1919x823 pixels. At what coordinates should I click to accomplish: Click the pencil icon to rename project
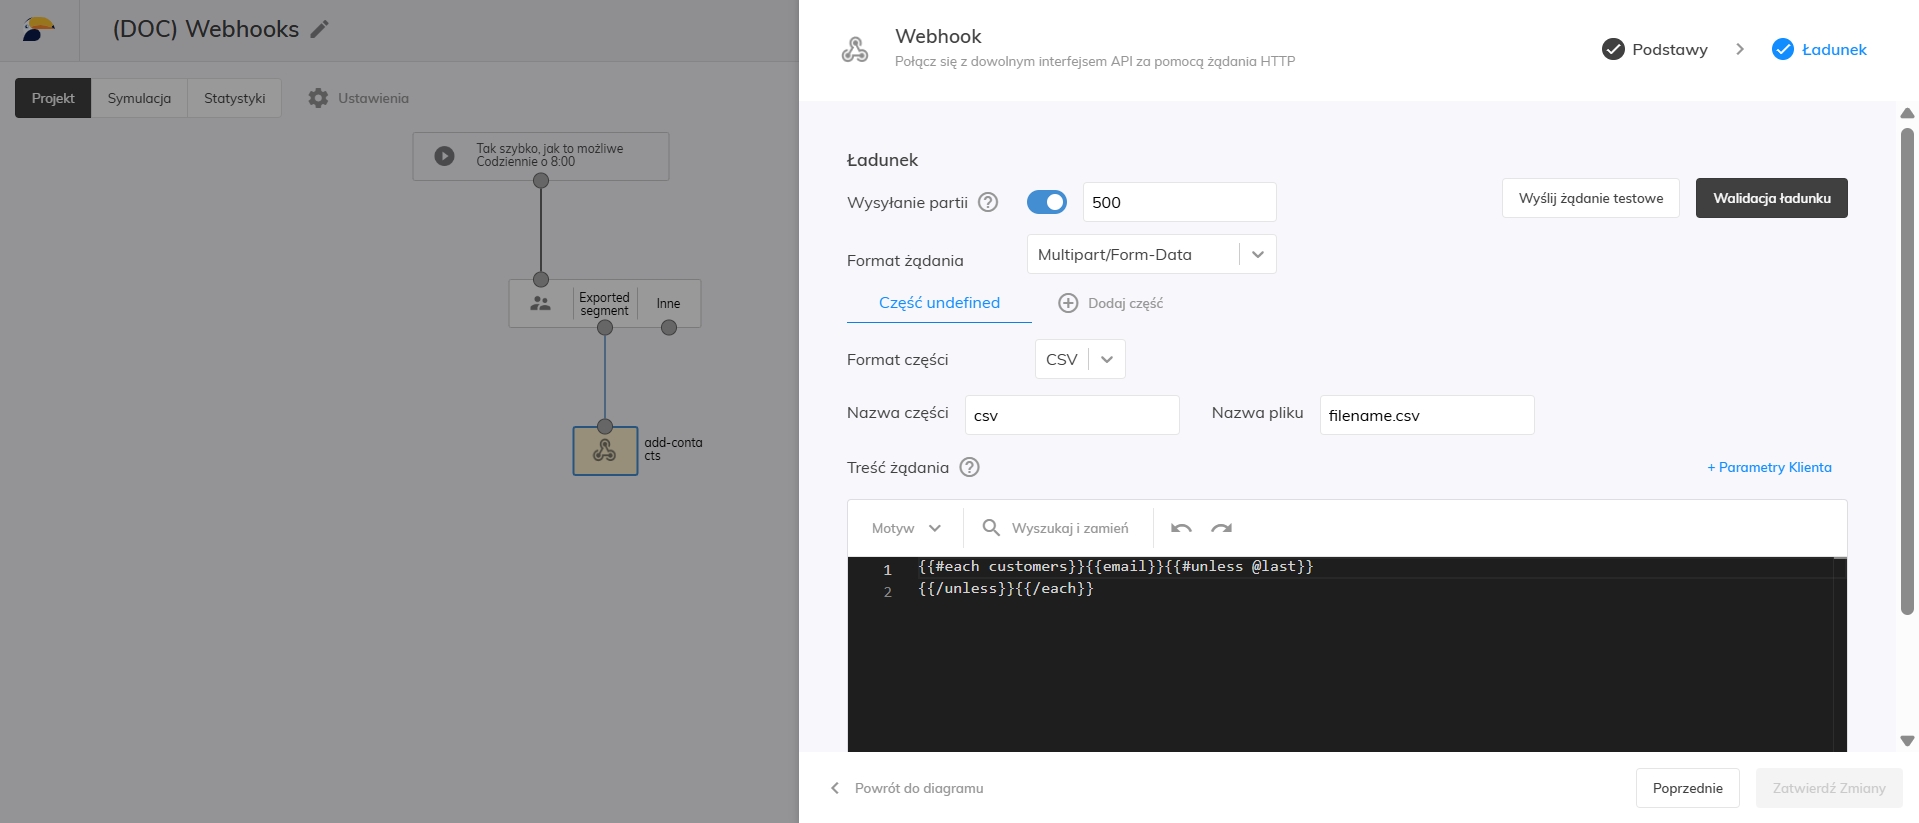coord(319,30)
